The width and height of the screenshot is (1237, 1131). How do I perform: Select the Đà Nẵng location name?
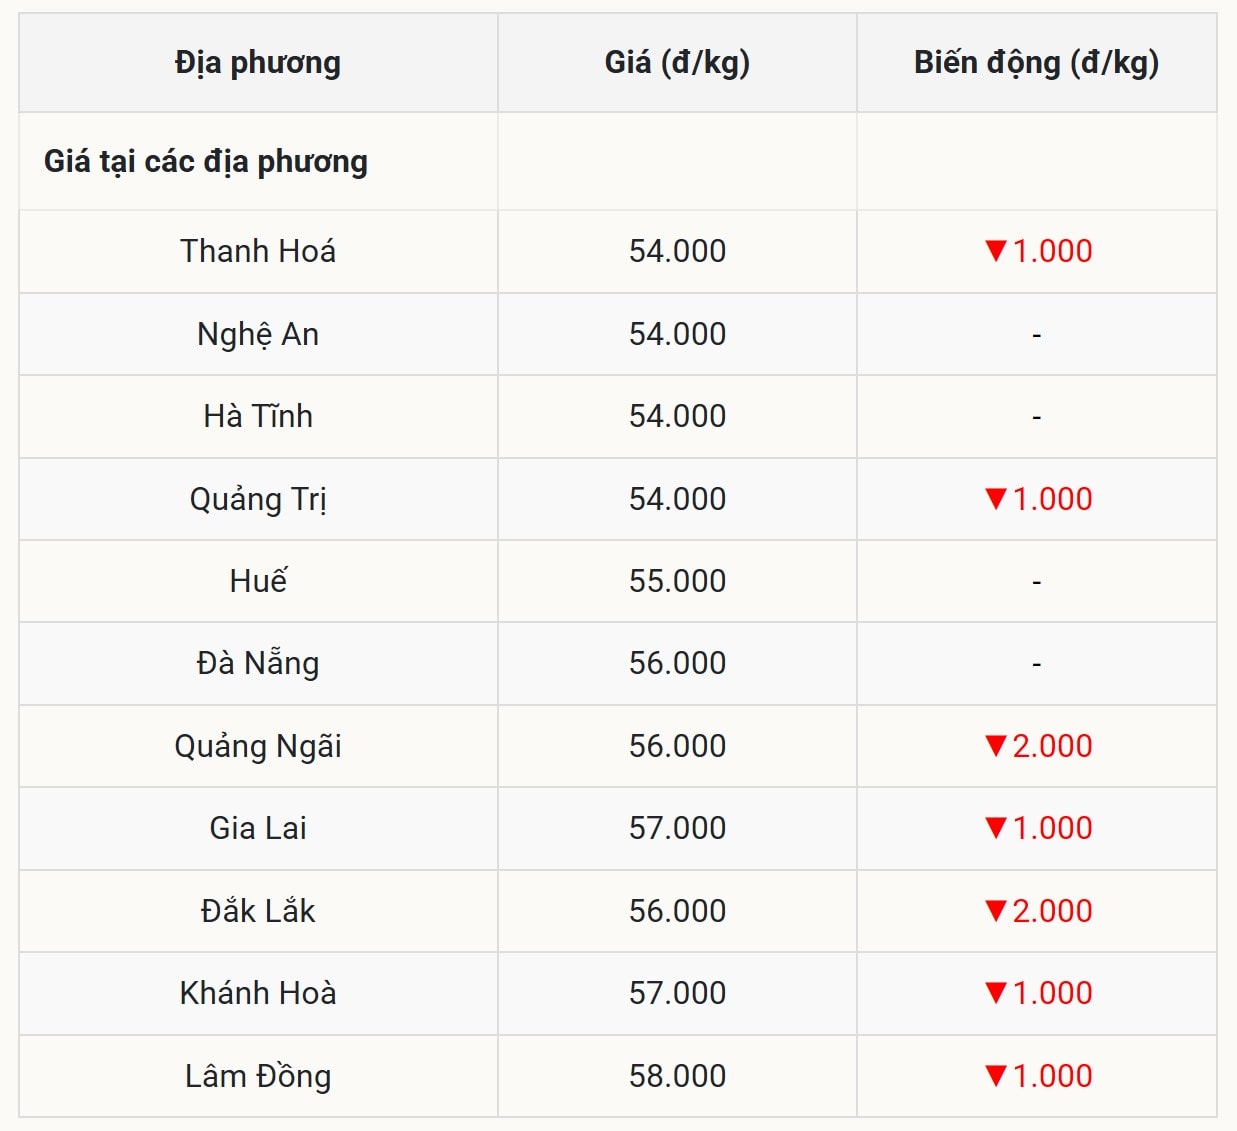coord(258,663)
